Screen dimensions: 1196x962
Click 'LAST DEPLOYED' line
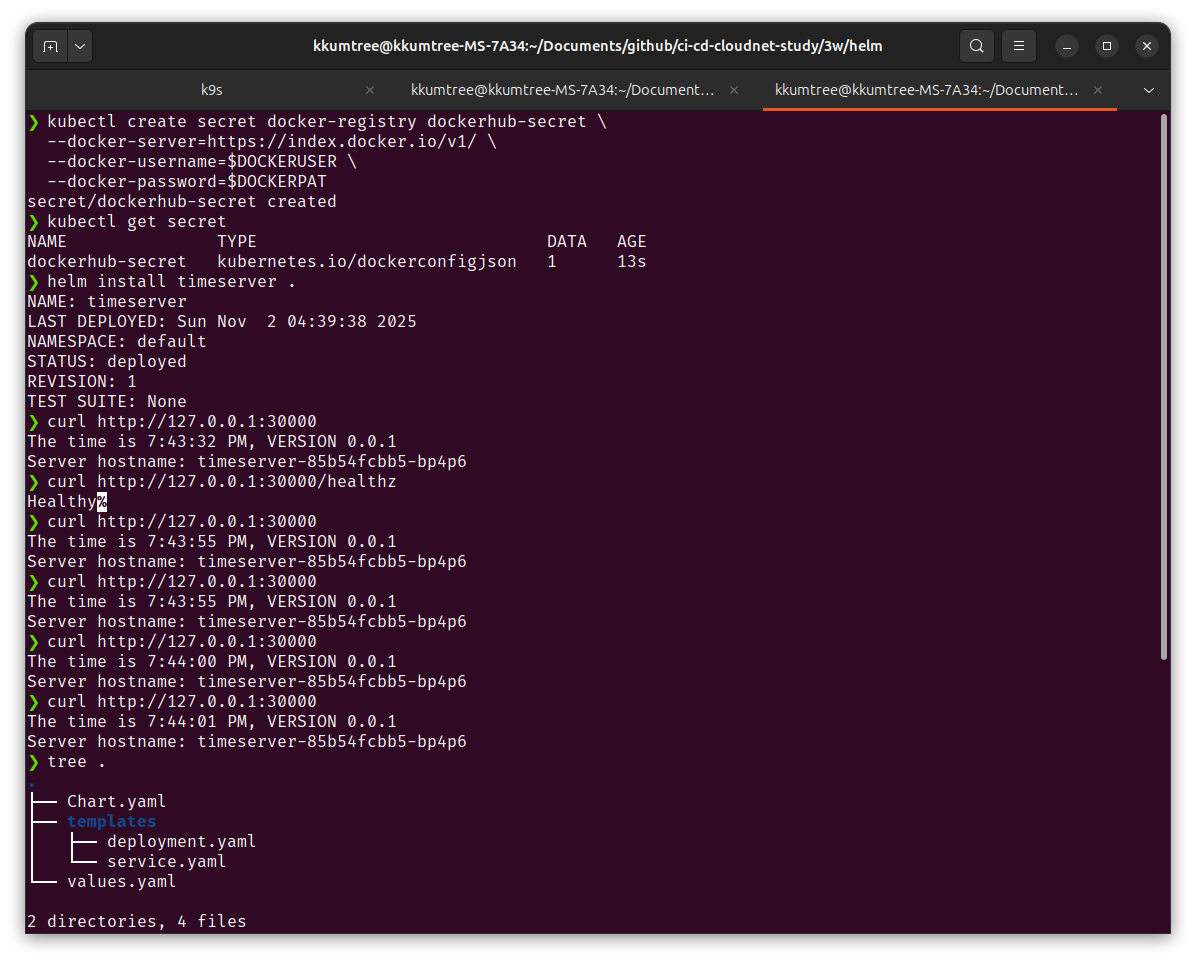(x=222, y=321)
